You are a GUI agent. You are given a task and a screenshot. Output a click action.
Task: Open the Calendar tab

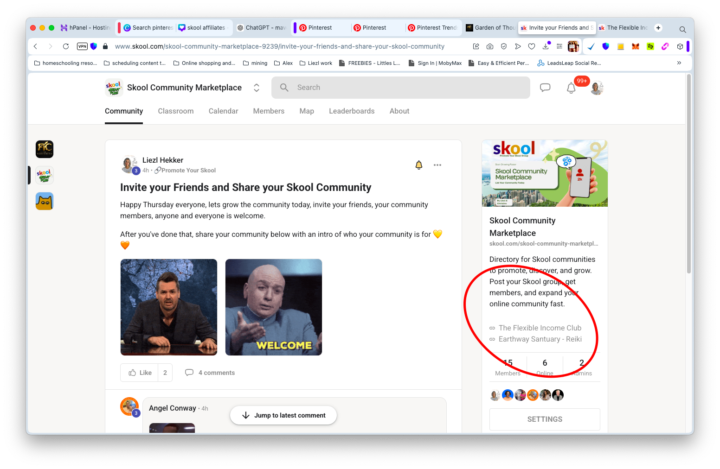point(223,111)
